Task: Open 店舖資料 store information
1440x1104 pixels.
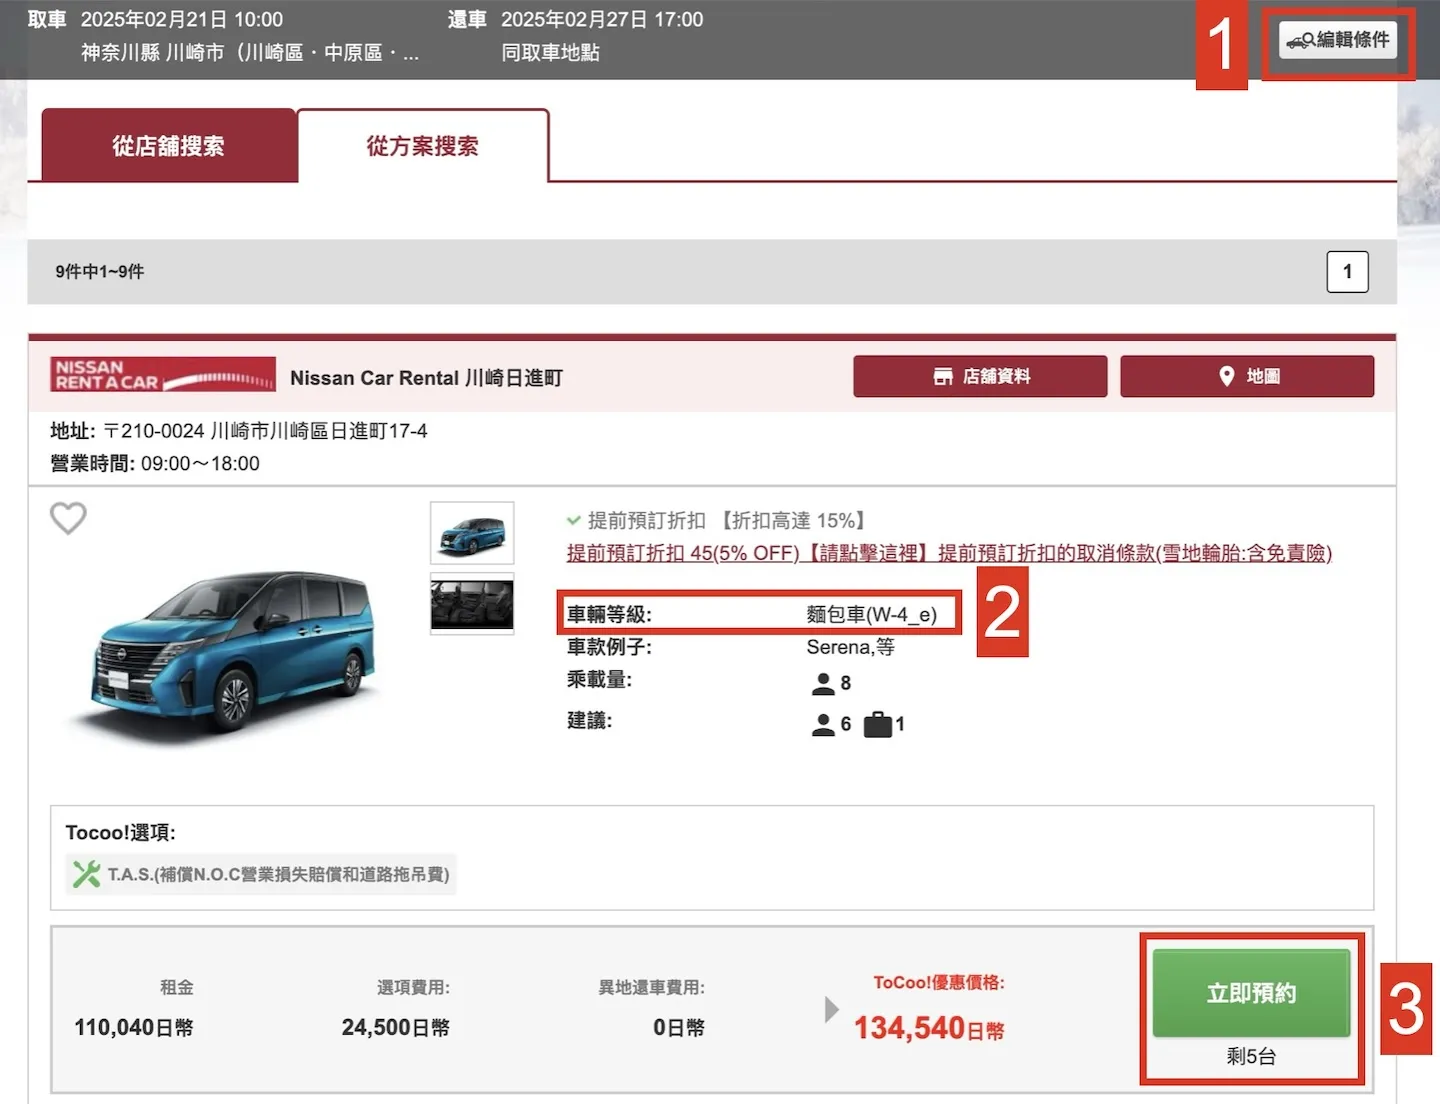Action: [980, 377]
